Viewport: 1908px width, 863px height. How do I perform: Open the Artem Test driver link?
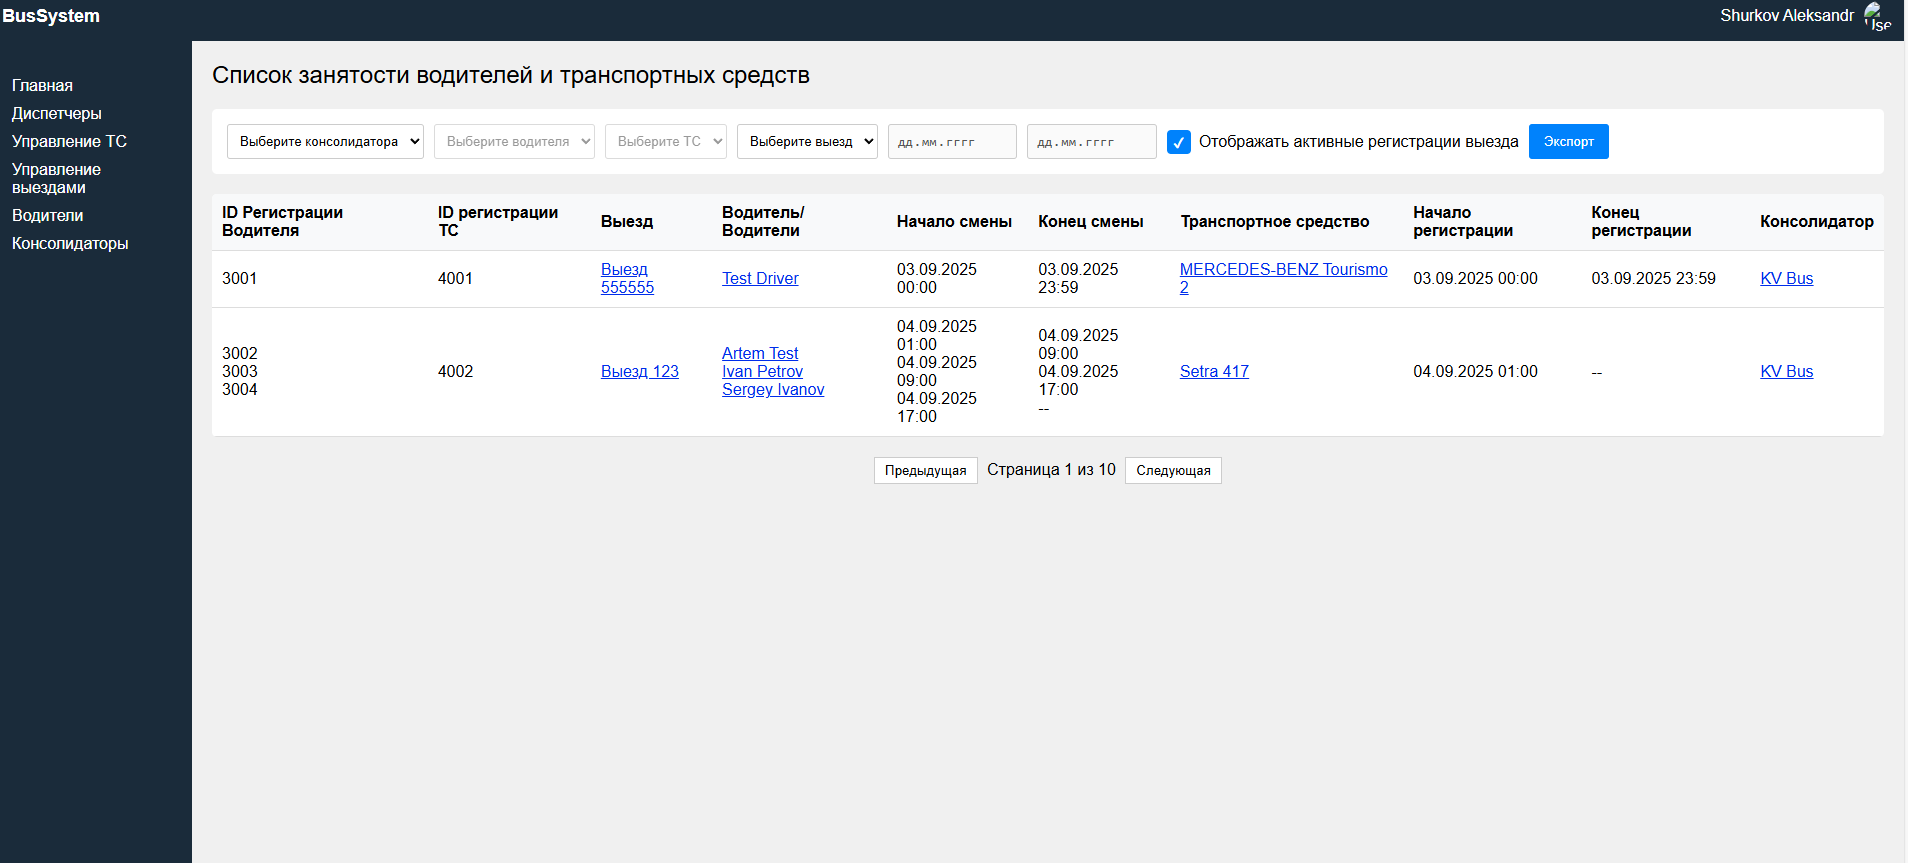[x=760, y=354]
